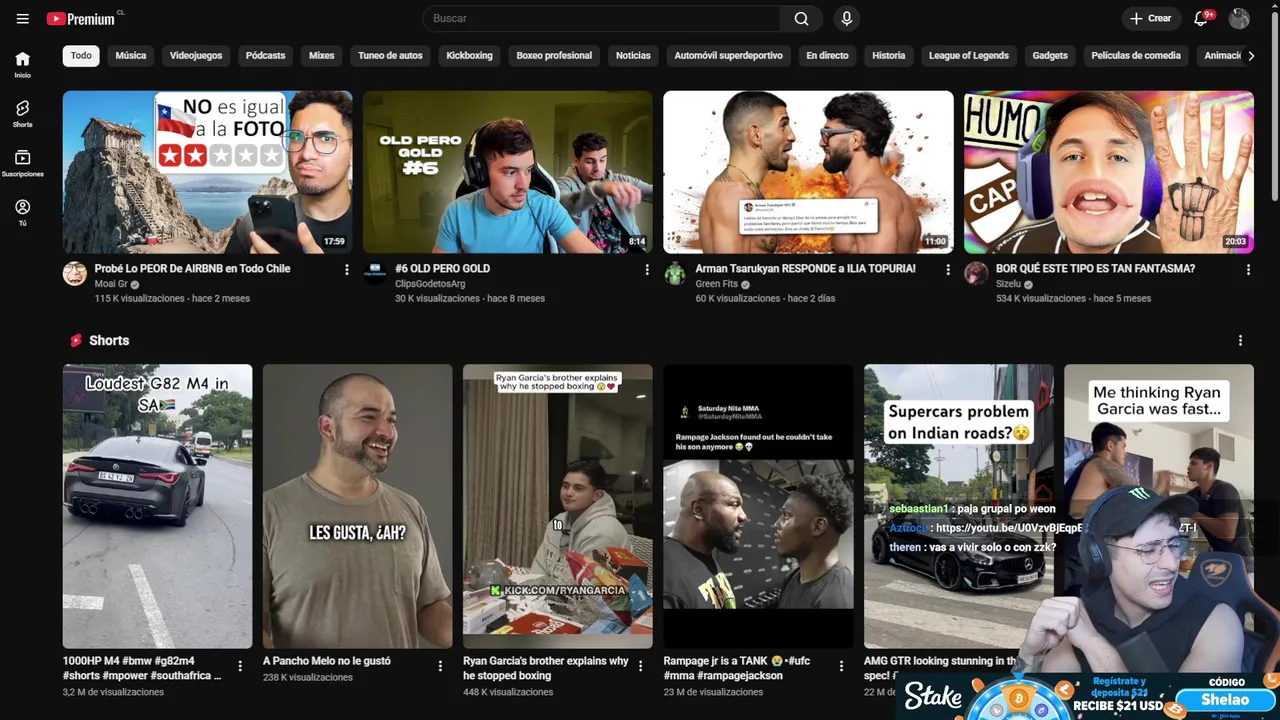Image resolution: width=1280 pixels, height=720 pixels.
Task: Select the Historia filter chip
Action: [888, 56]
